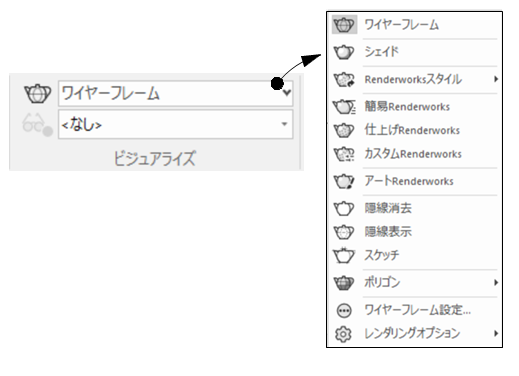Image resolution: width=519 pixels, height=376 pixels.
Task: Click the <なし> text in second field
Action: 82,125
